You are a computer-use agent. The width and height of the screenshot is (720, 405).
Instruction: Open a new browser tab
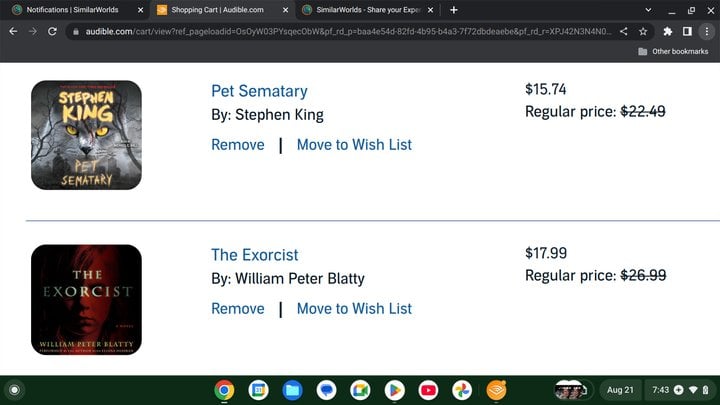454,10
